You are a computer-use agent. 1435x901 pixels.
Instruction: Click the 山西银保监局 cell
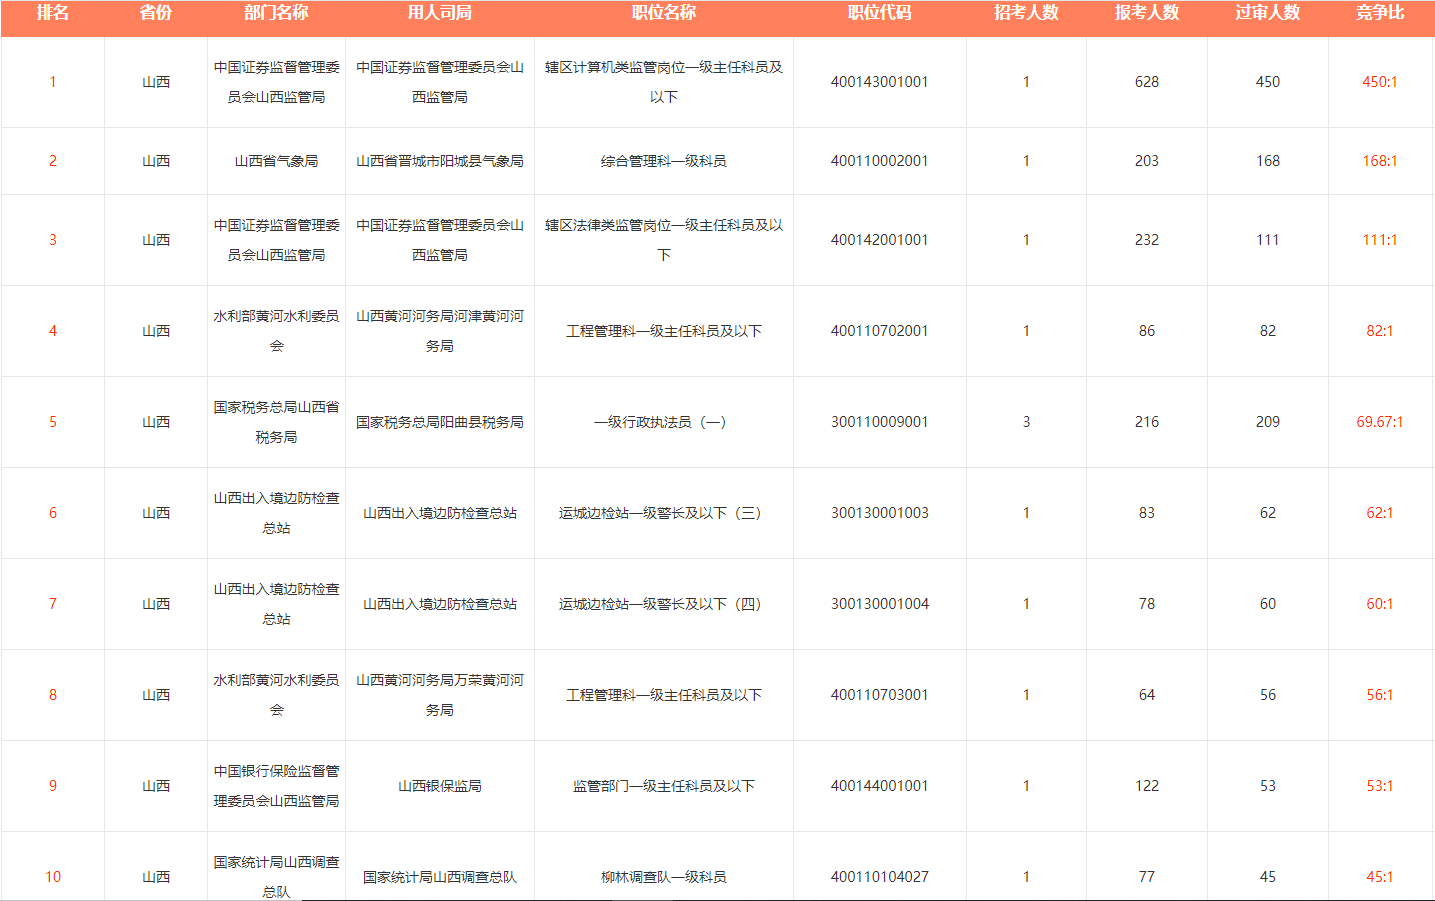439,786
